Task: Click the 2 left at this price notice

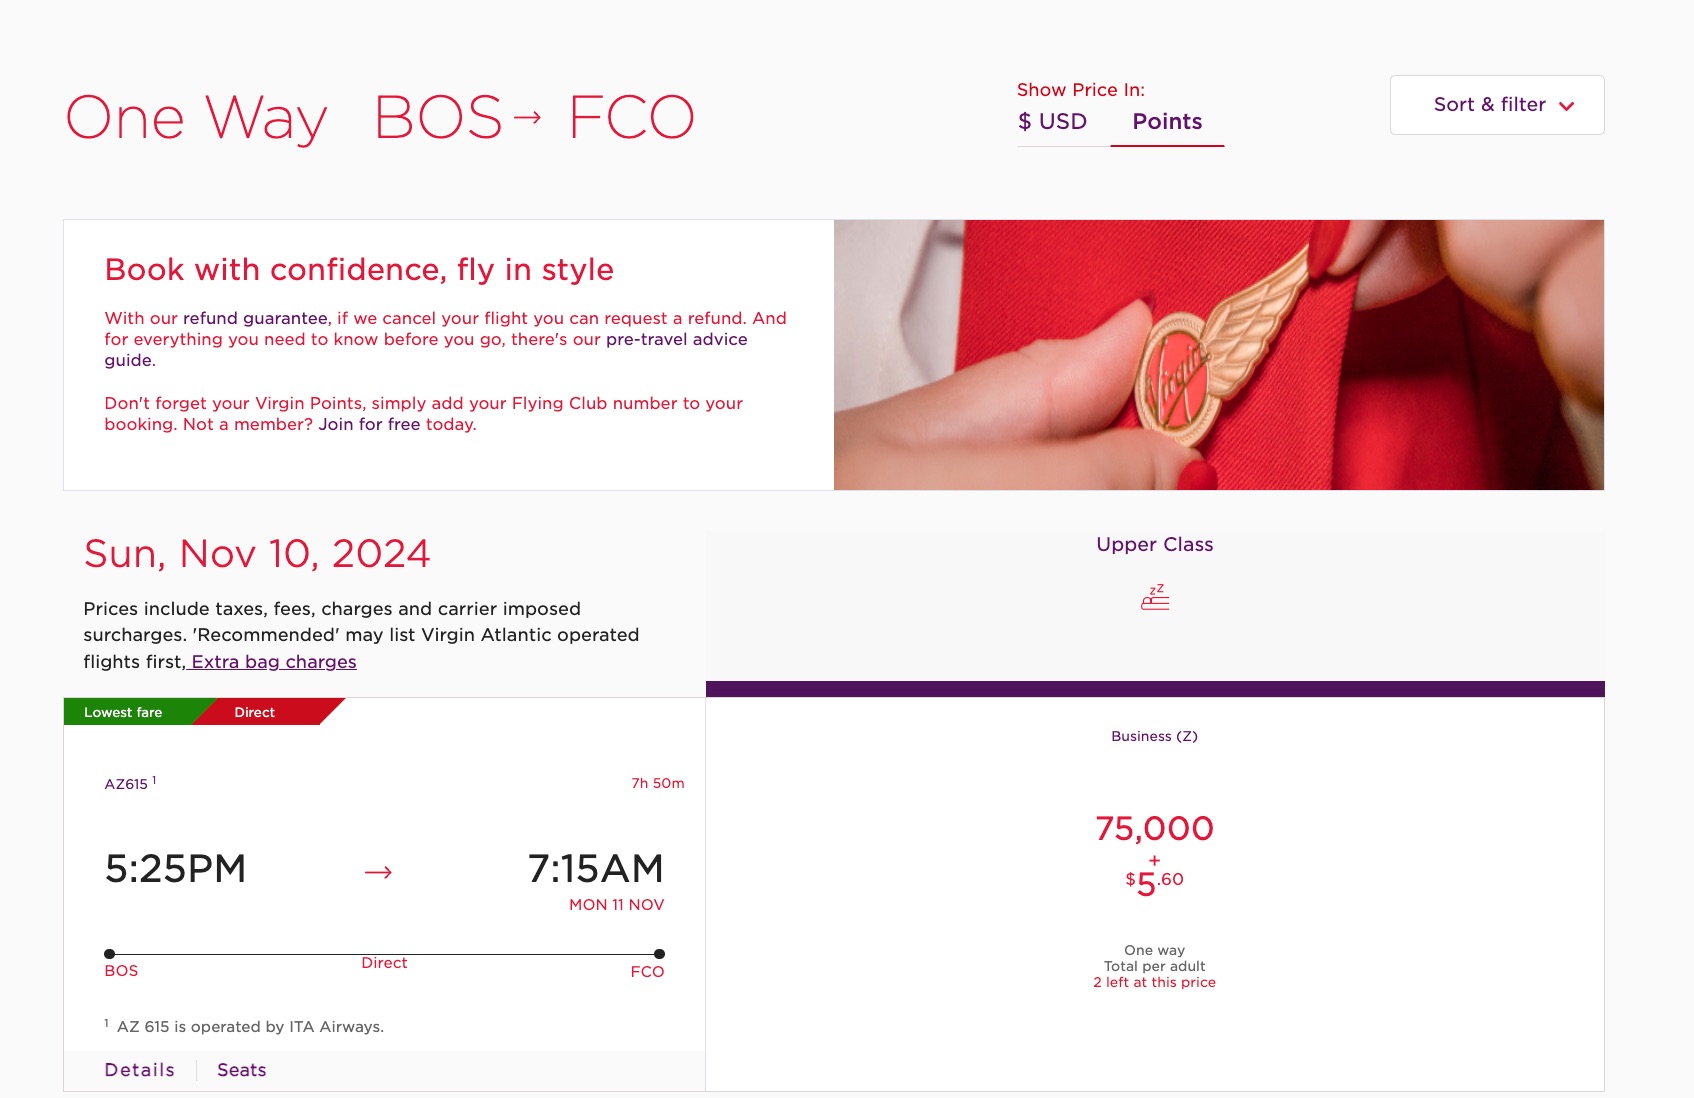Action: (1154, 982)
